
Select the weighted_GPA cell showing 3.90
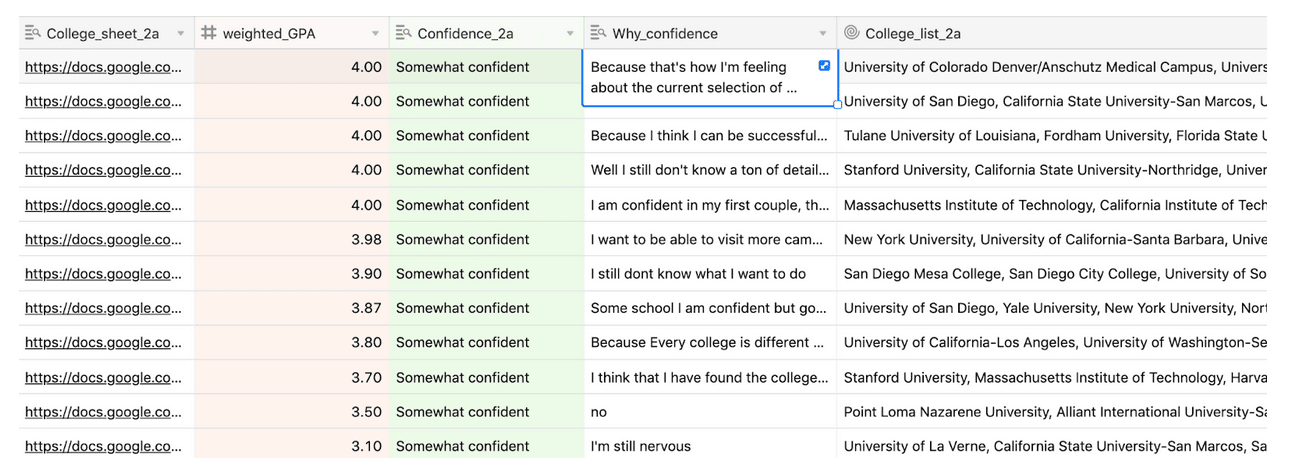pos(292,274)
